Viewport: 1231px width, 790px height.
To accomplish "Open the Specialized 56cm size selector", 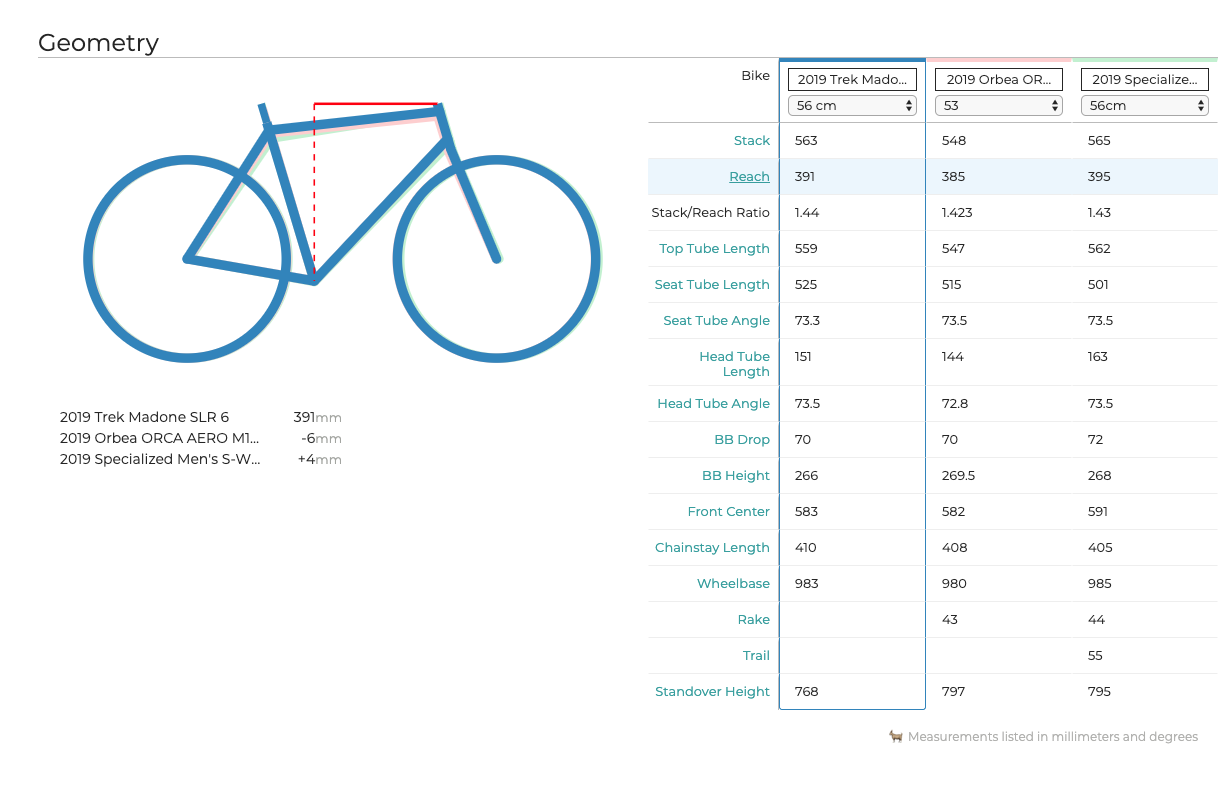I will coord(1144,104).
